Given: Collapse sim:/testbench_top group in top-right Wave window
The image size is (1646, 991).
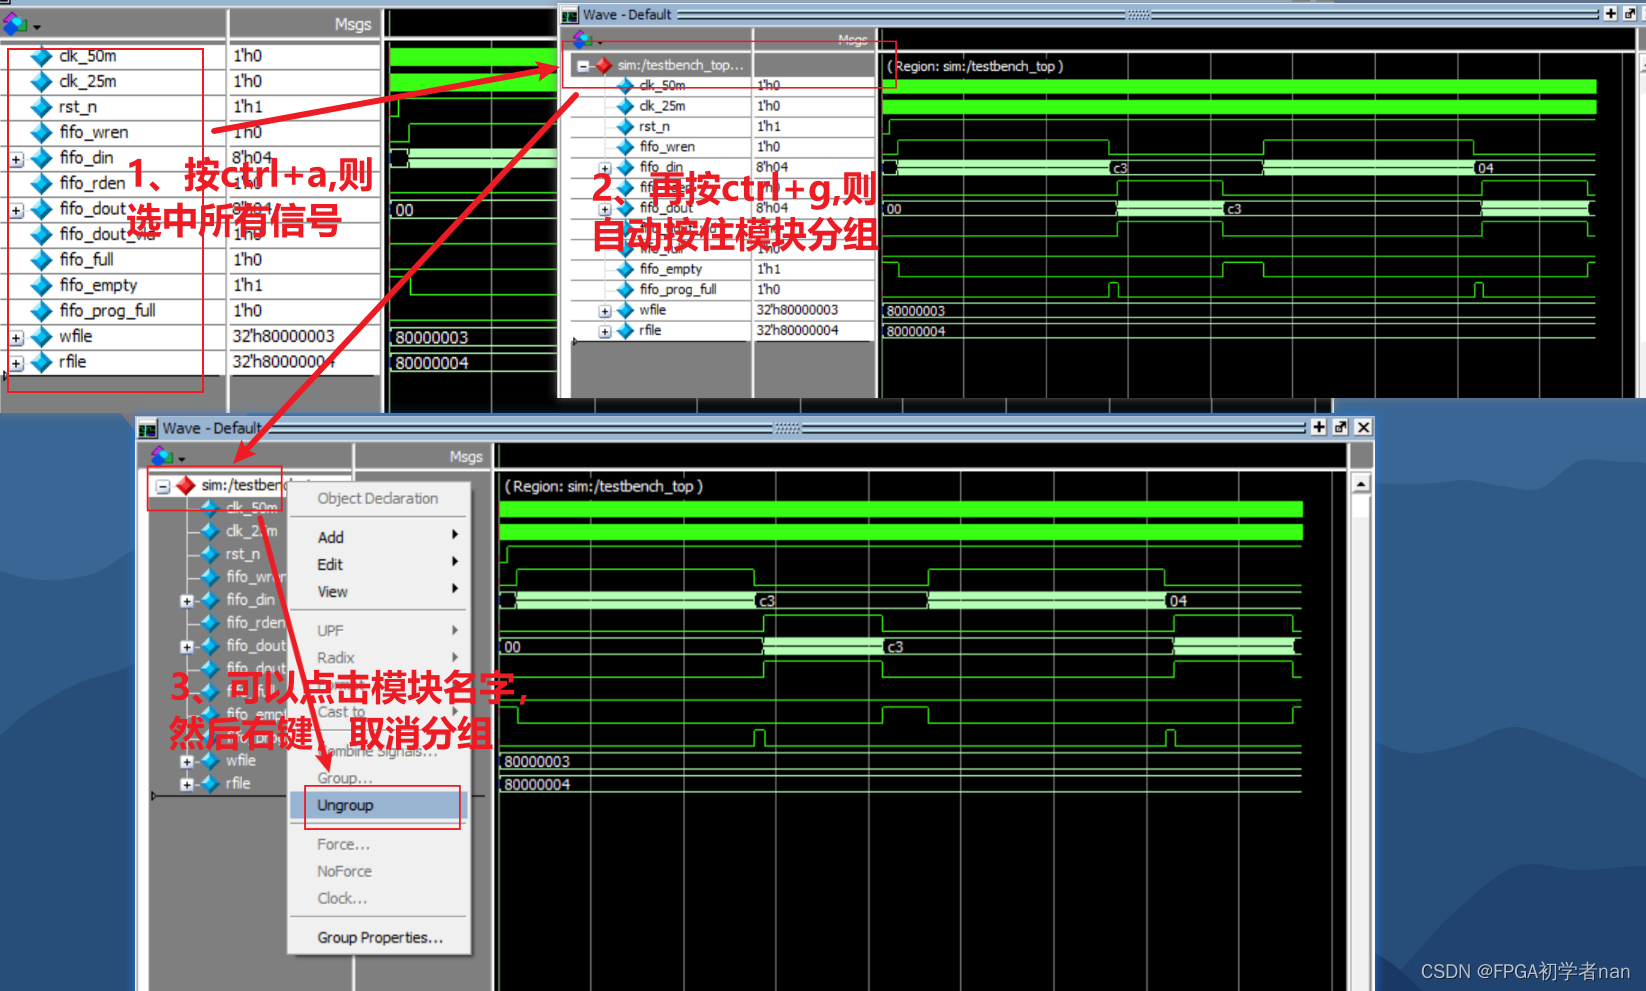Looking at the screenshot, I should pyautogui.click(x=582, y=66).
